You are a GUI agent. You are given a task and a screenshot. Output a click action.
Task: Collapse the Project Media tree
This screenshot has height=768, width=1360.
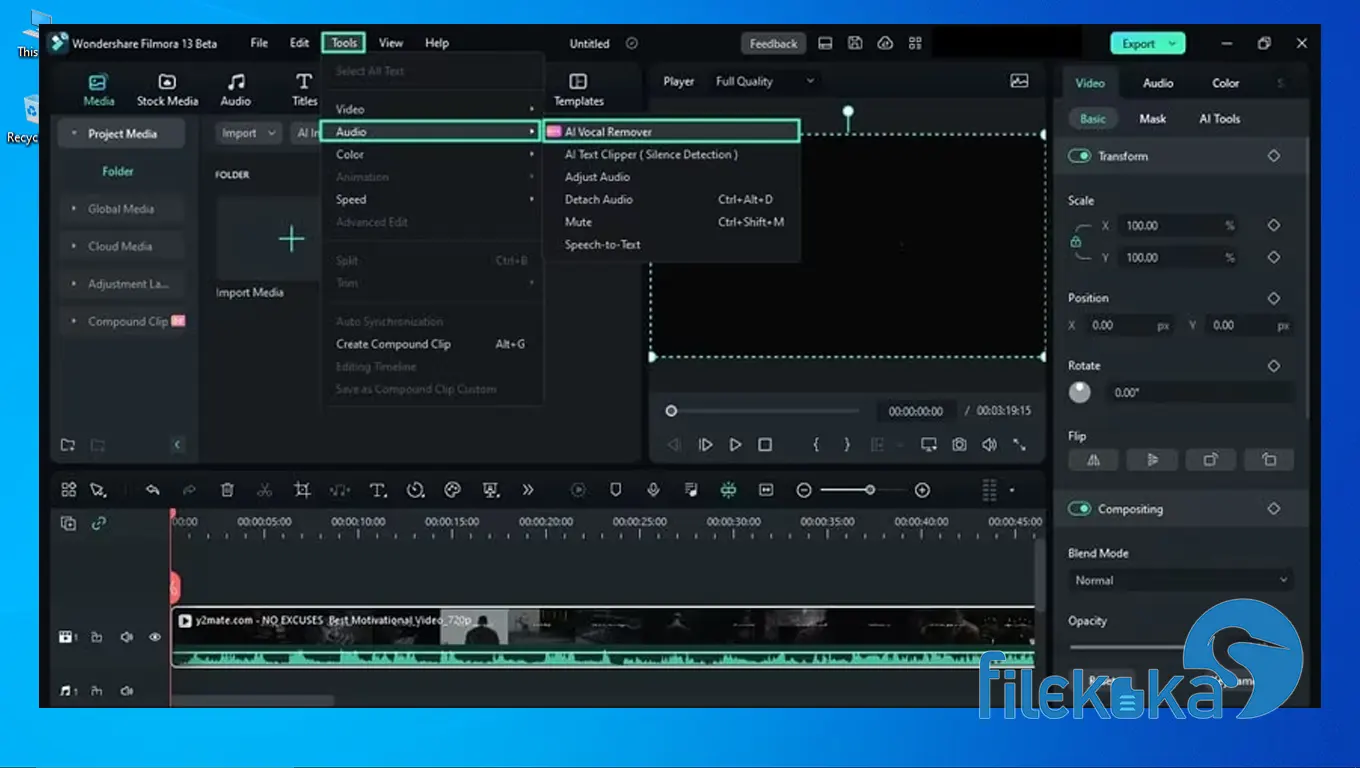74,134
